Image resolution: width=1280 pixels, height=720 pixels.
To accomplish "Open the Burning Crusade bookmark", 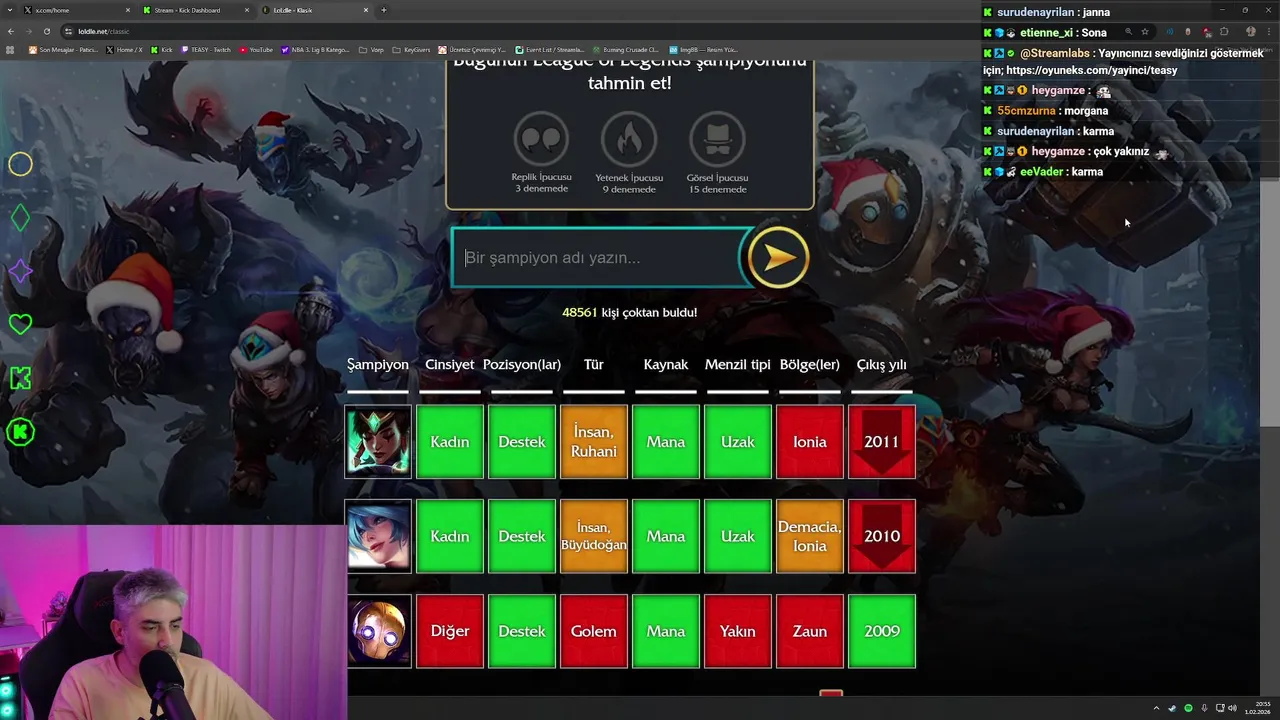I will pyautogui.click(x=626, y=49).
